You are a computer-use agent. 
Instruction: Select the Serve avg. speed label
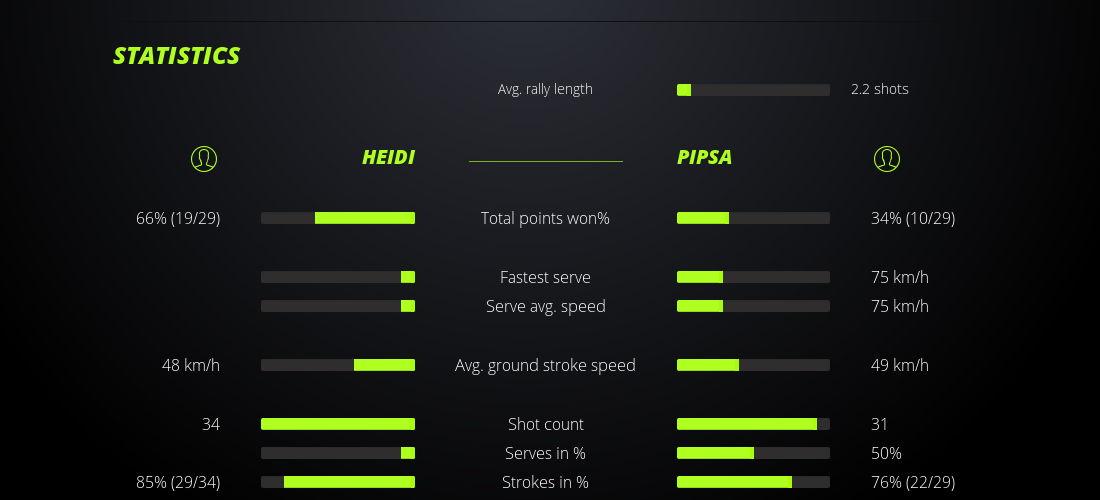tap(545, 306)
